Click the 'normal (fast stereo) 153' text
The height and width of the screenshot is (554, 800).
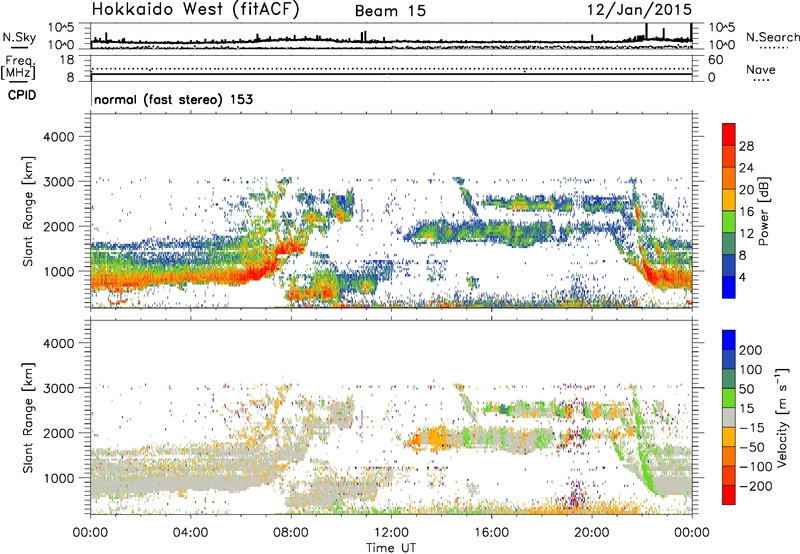(173, 99)
